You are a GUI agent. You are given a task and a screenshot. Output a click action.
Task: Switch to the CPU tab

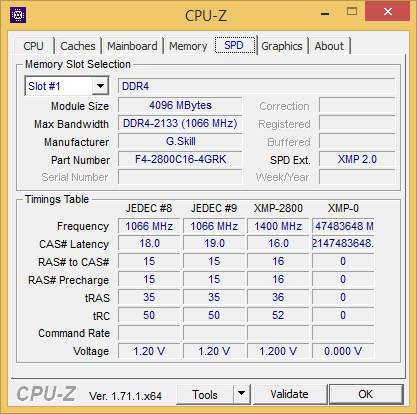click(33, 46)
